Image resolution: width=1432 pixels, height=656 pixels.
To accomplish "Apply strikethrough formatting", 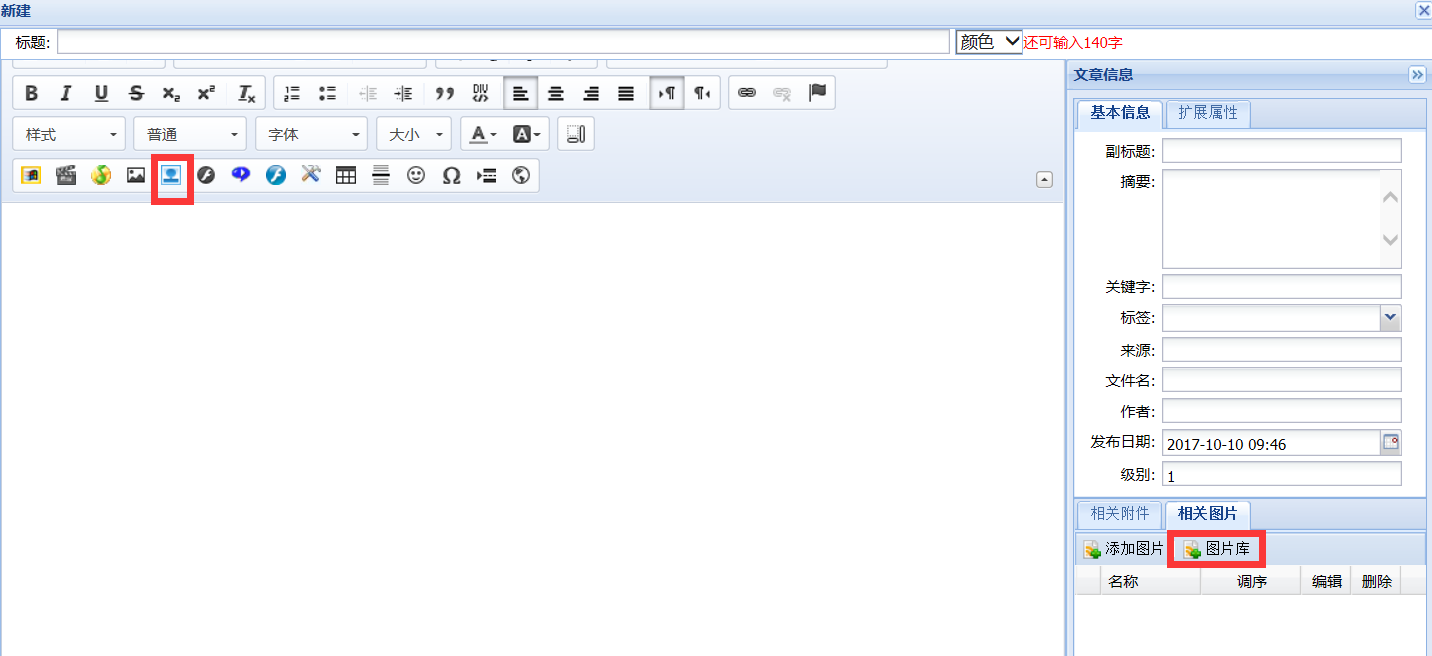I will (x=136, y=93).
